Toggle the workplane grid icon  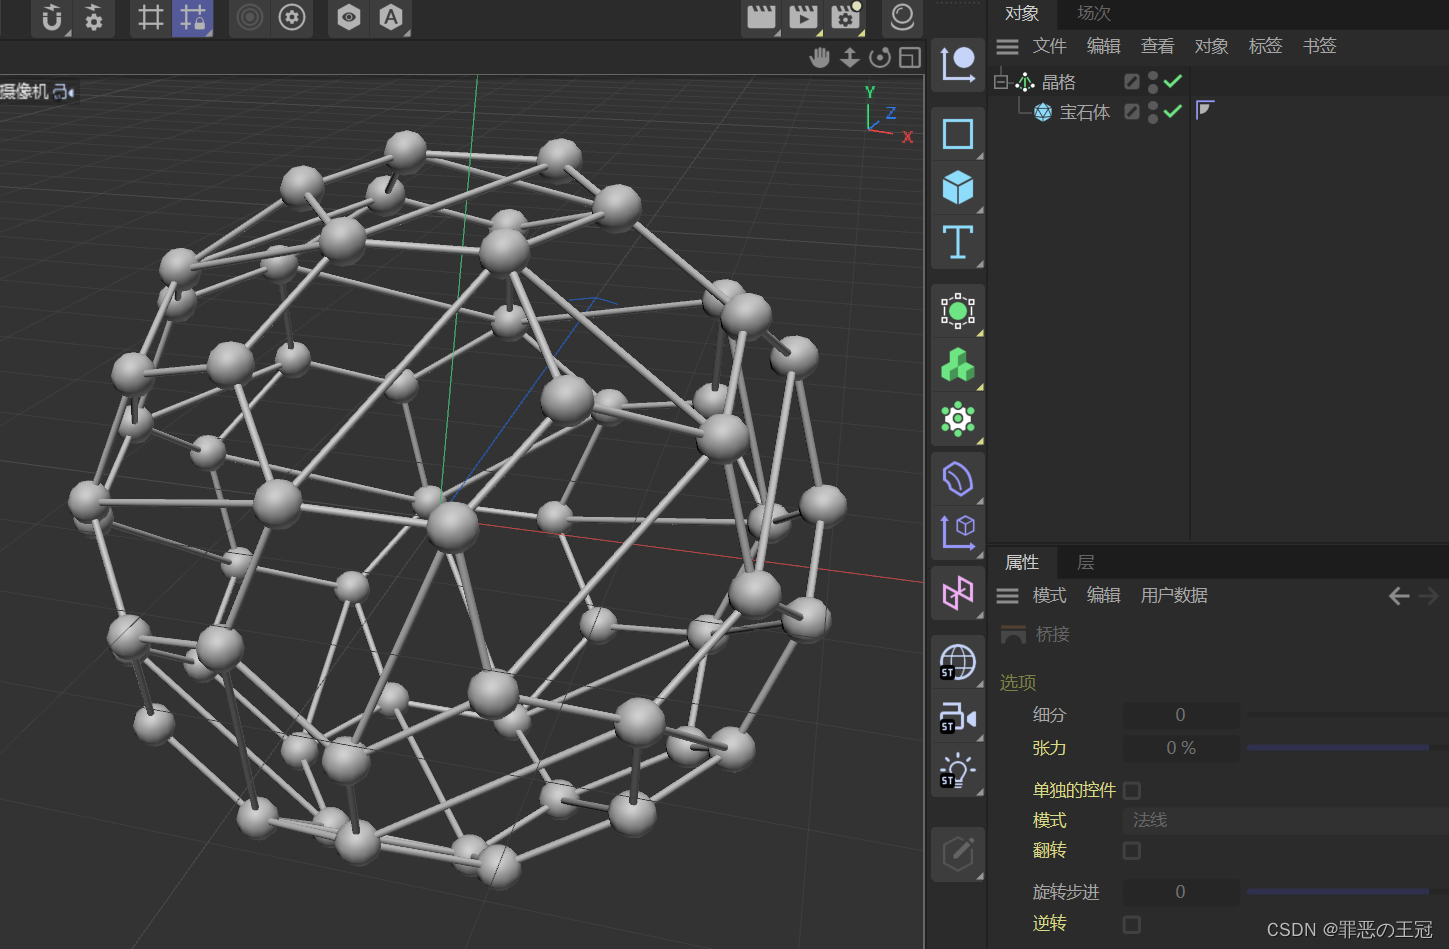[151, 17]
